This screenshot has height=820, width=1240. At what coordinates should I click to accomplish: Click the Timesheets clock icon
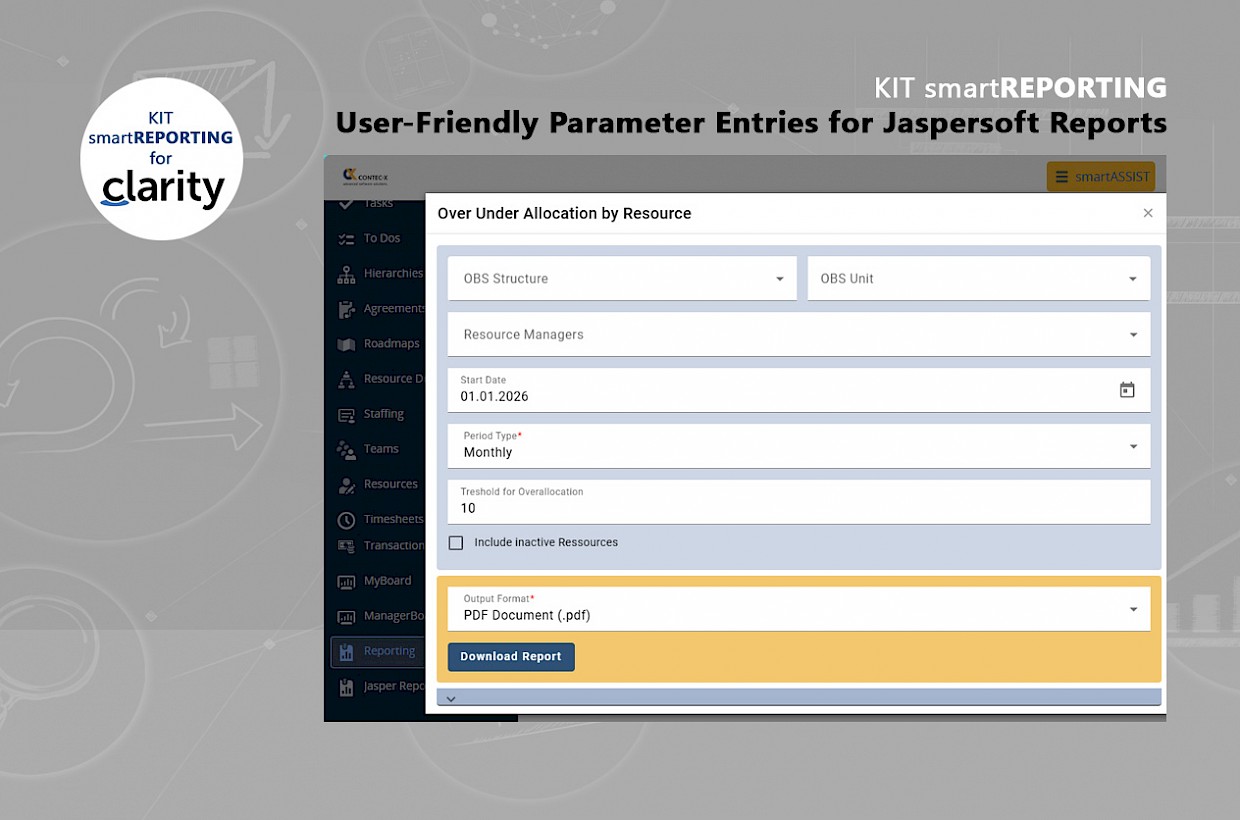[346, 520]
